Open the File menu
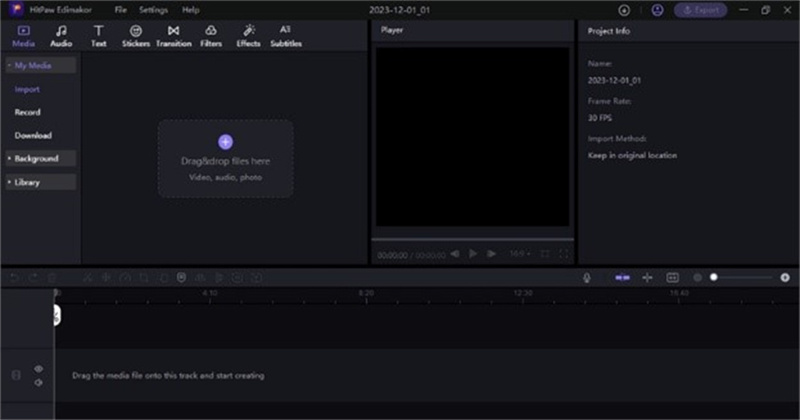This screenshot has height=420, width=800. point(120,10)
